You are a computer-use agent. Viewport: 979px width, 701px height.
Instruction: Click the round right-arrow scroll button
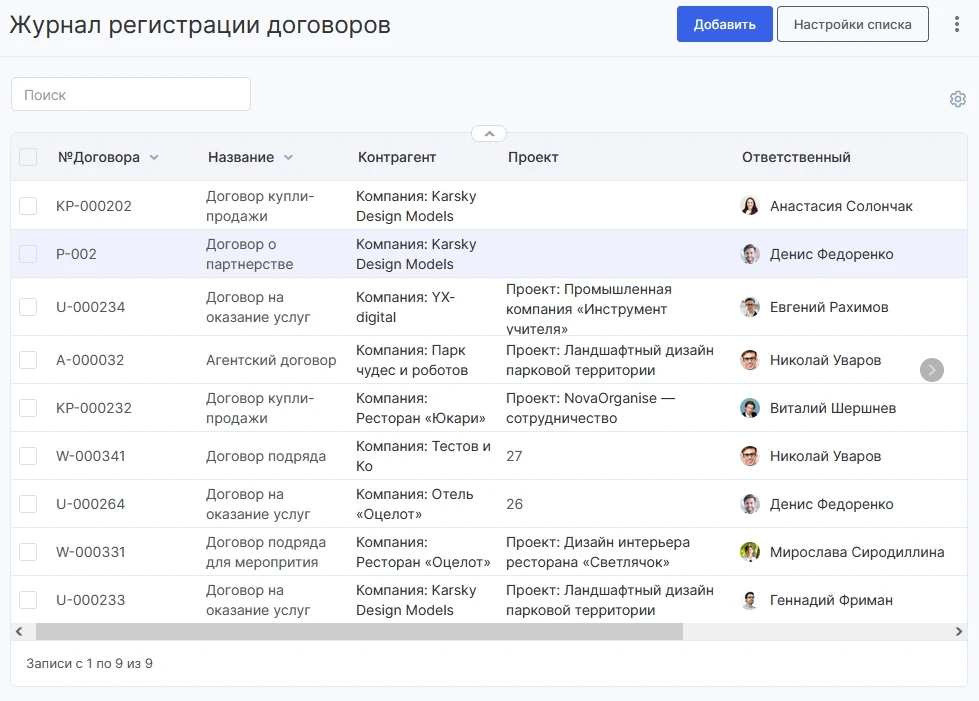(931, 370)
